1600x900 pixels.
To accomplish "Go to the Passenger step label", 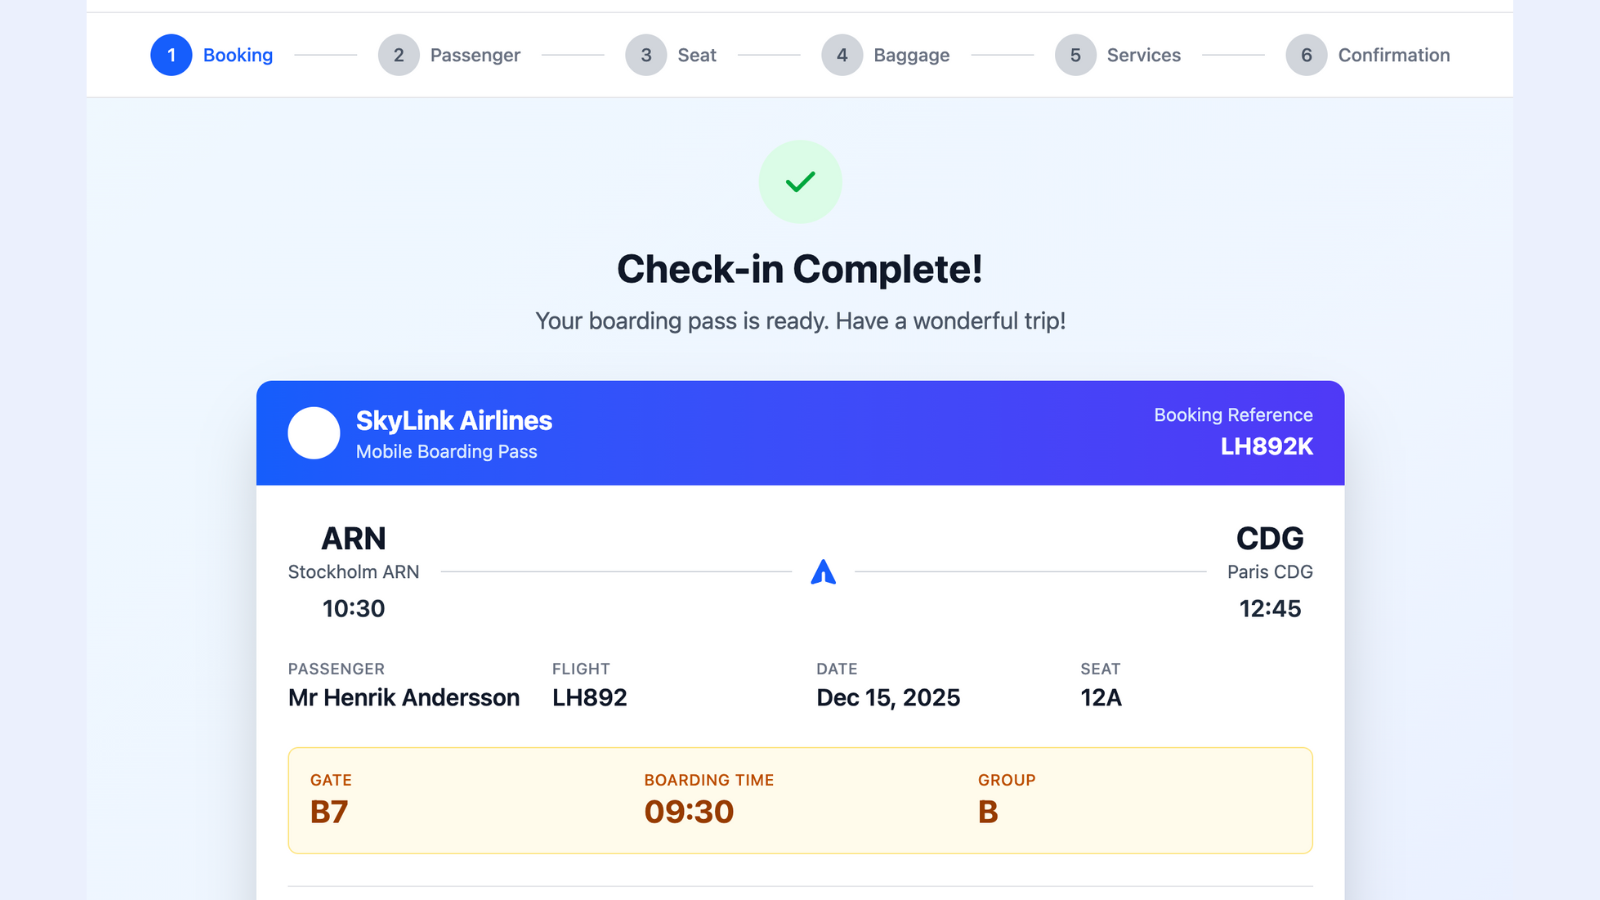I will [x=475, y=55].
